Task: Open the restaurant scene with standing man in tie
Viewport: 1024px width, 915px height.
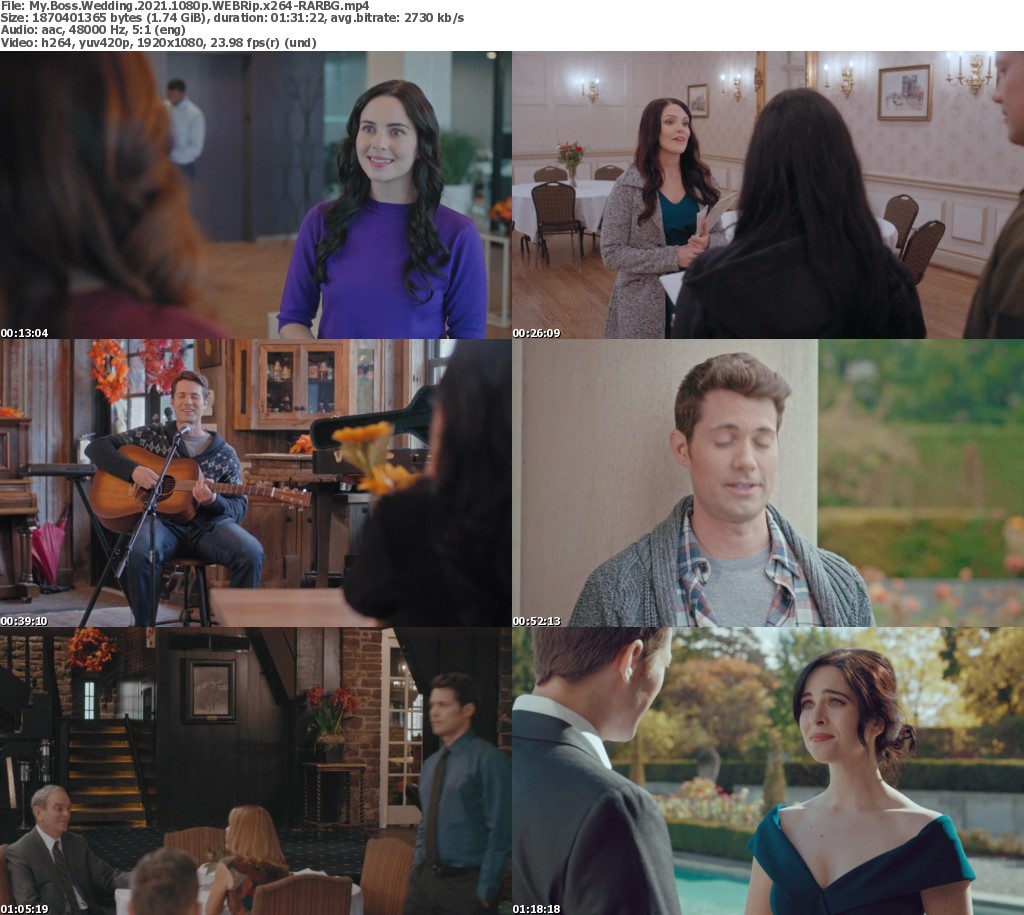Action: click(x=255, y=771)
